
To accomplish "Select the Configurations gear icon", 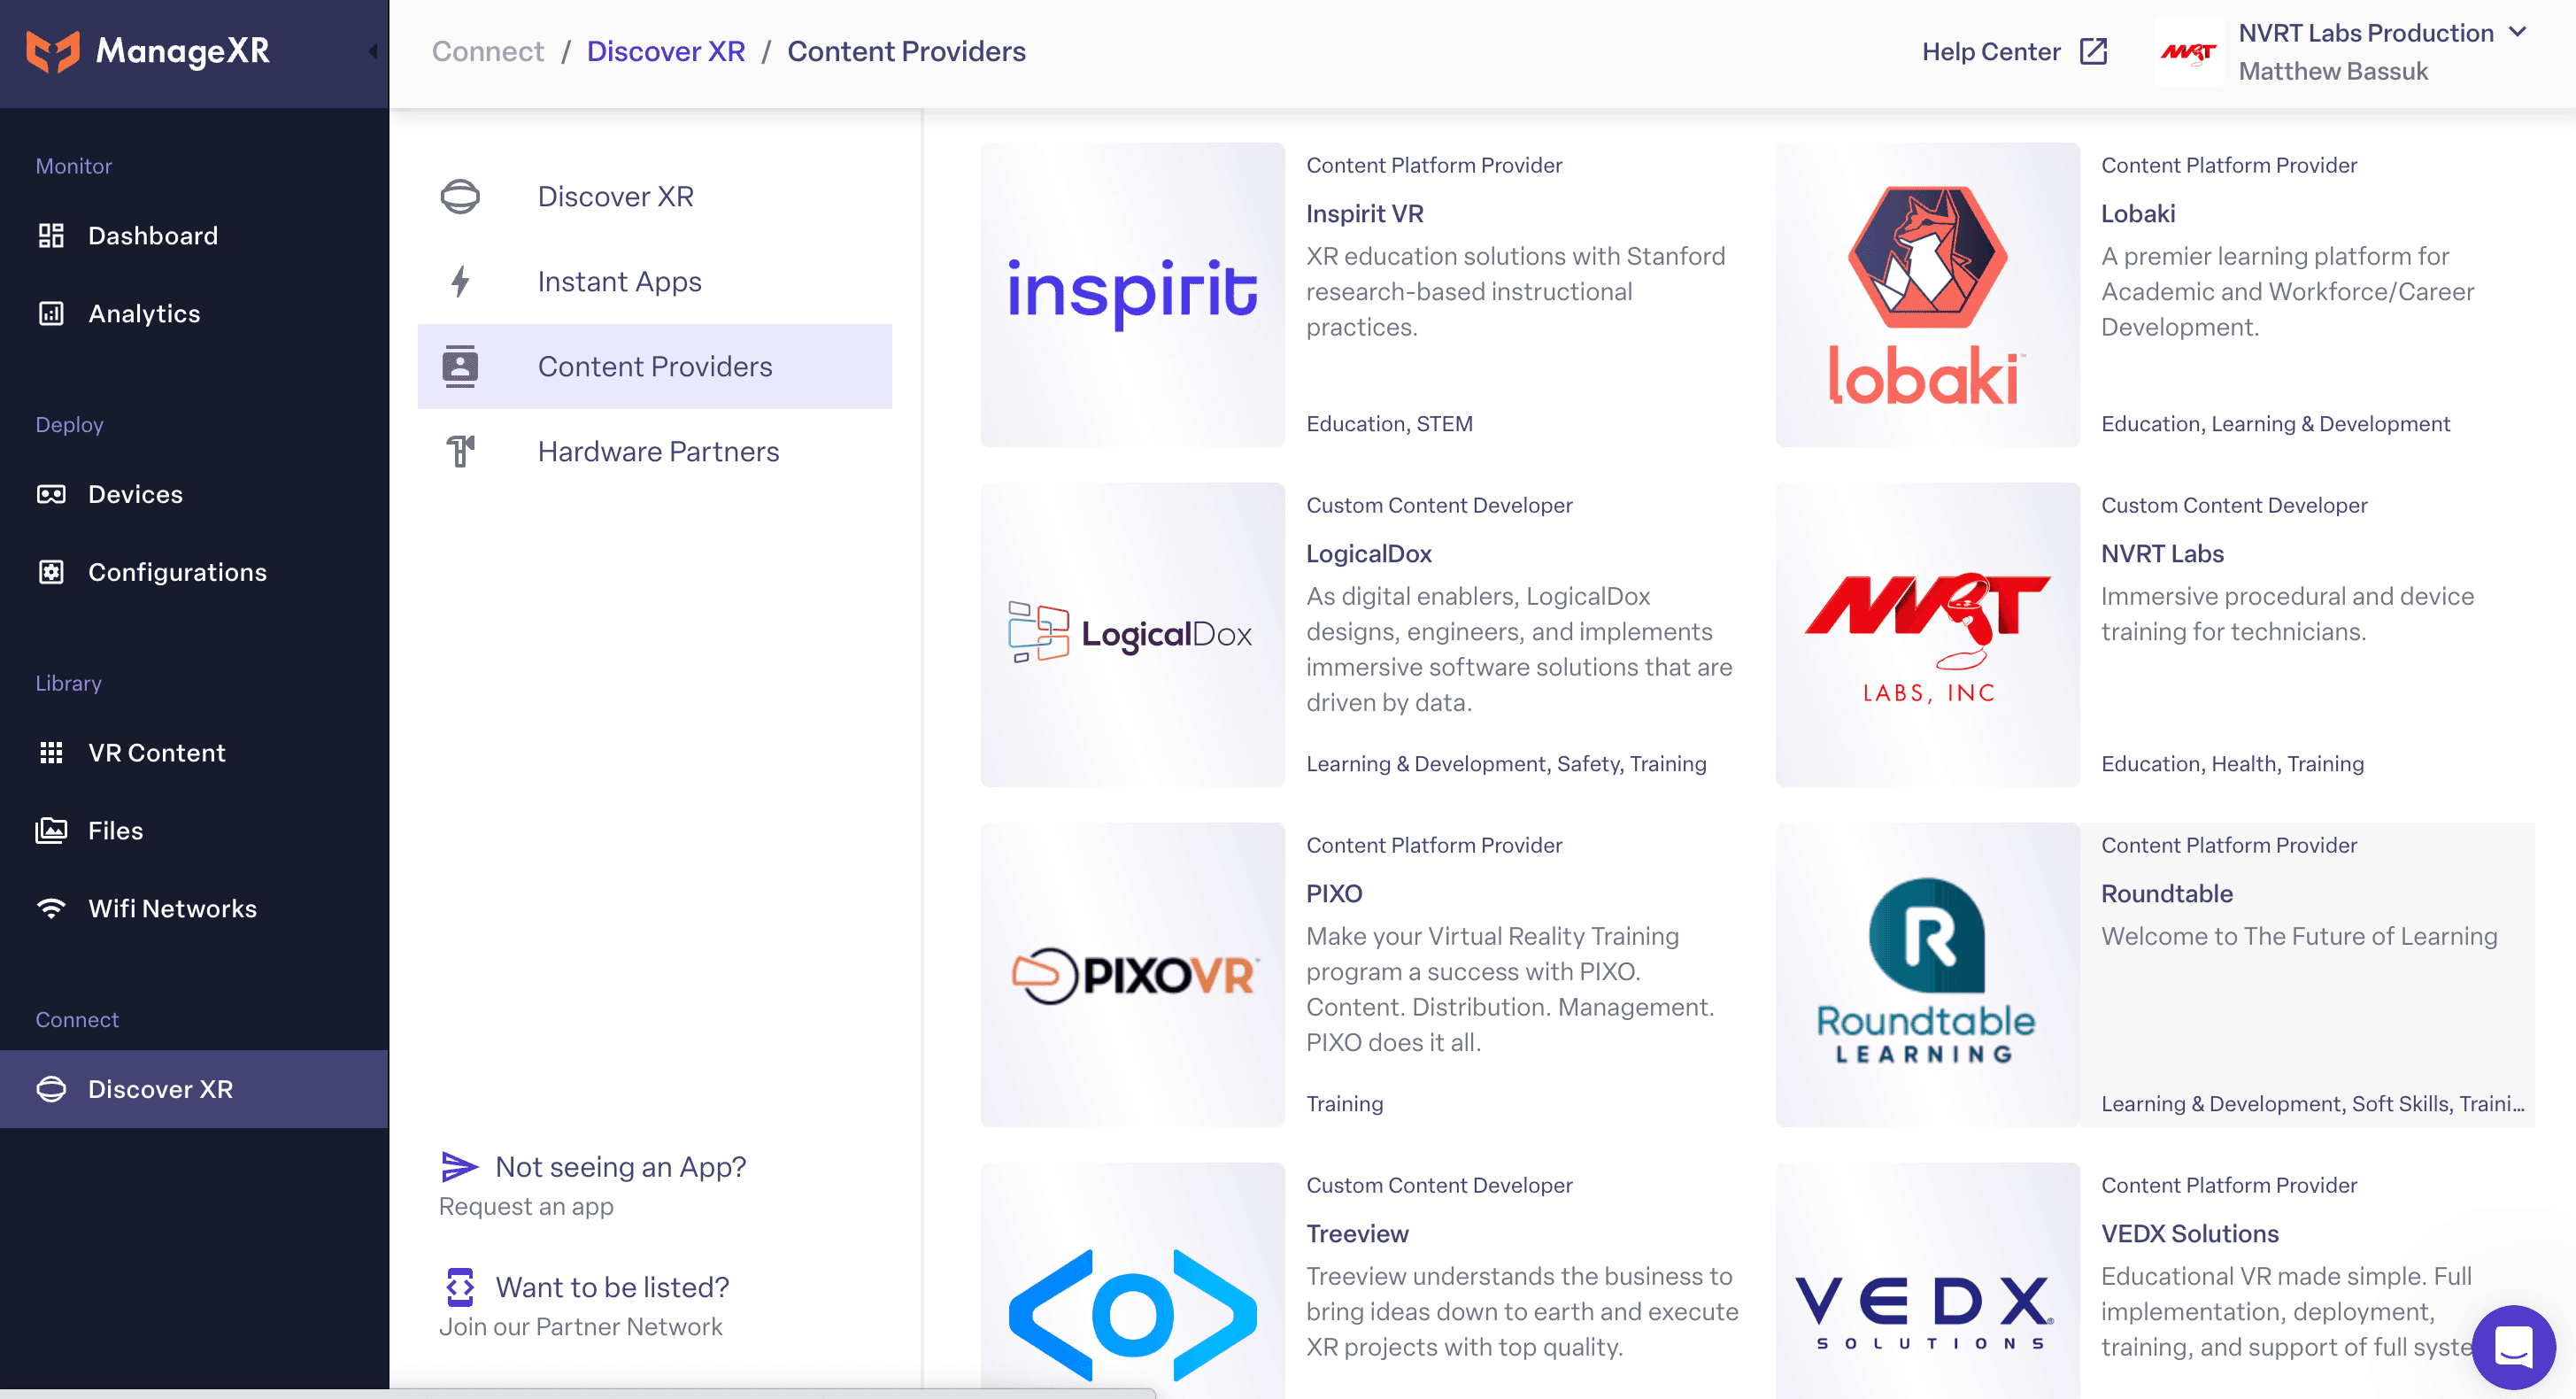I will (51, 572).
